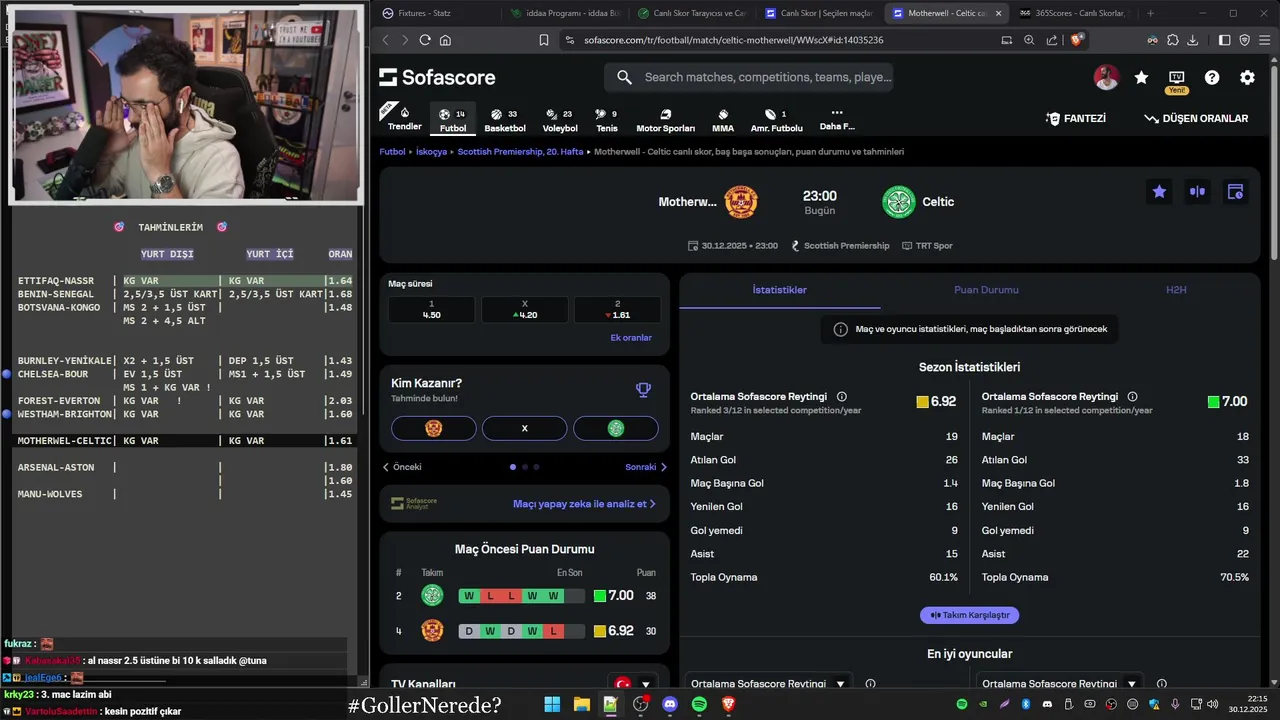Open info icon beside right Ortalama Sofascore Reytingi
Viewport: 1280px width, 720px height.
(x=1132, y=397)
